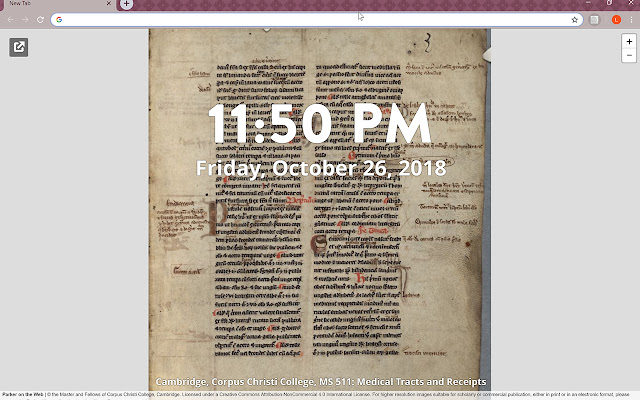The height and width of the screenshot is (400, 640).
Task: Click the Friday, October 26, 2018 date
Action: click(321, 168)
